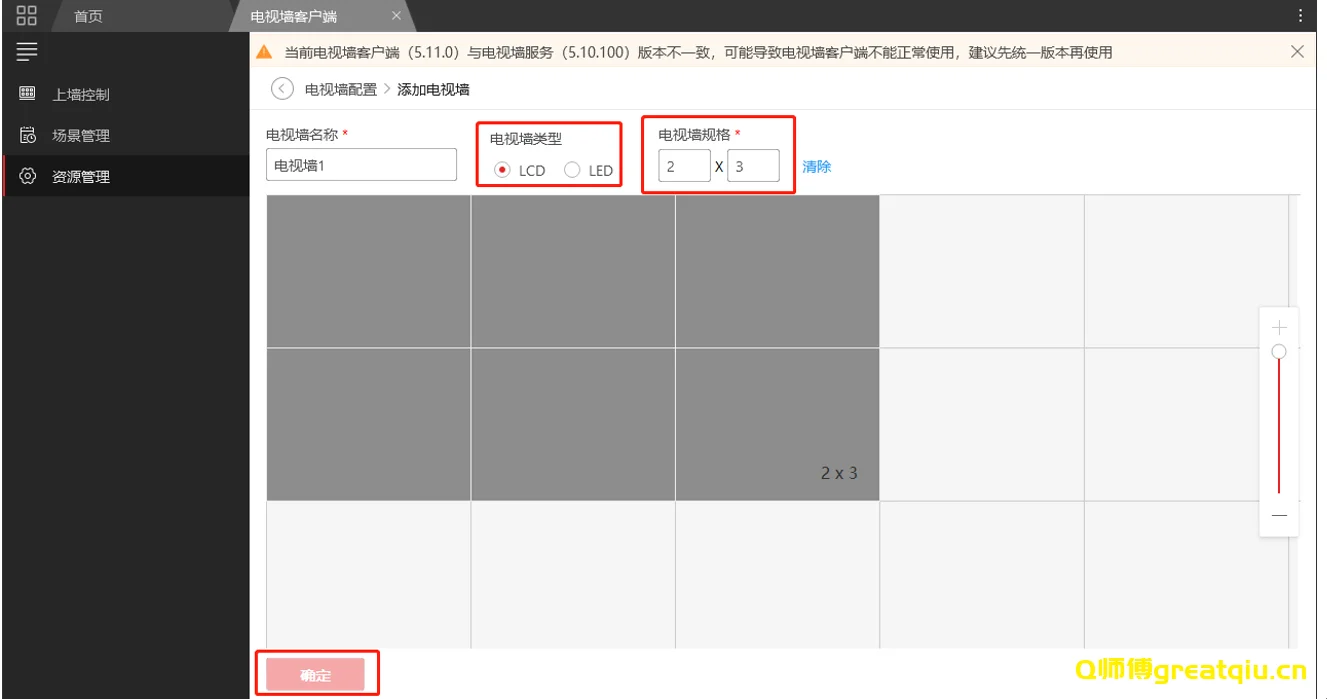Zoom out with the minus icon
Viewport: 1327px width, 699px height.
pyautogui.click(x=1279, y=515)
